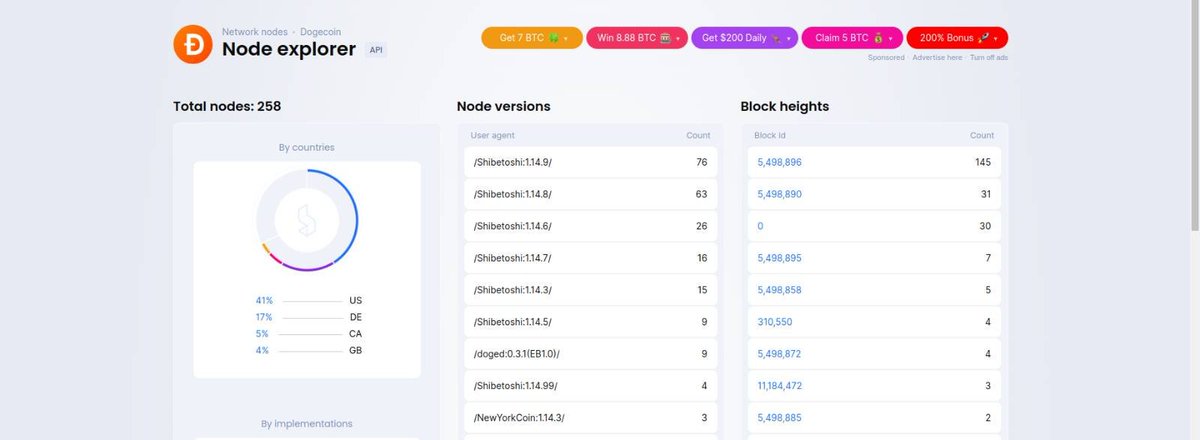
Task: Click the /Shibetoshi:1.14.3/ row
Action: point(590,290)
